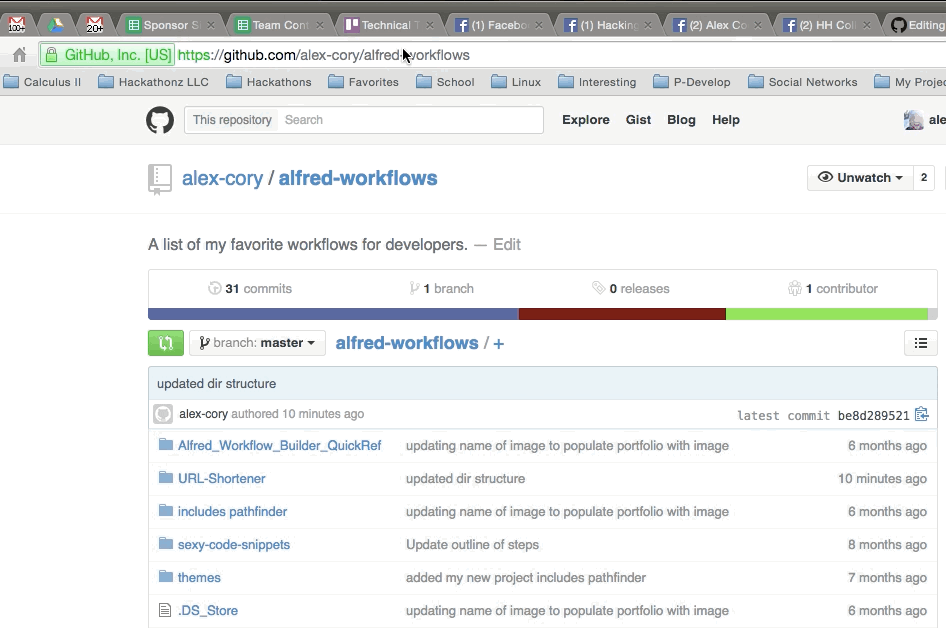Viewport: 946px width, 628px height.
Task: Open the P-Develop bookmarks folder
Action: (x=692, y=82)
